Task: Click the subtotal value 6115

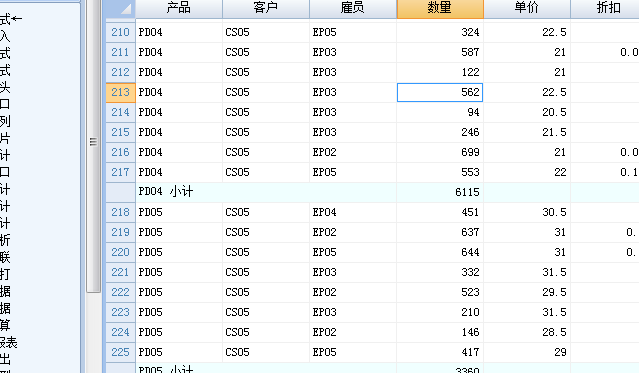Action: 440,192
